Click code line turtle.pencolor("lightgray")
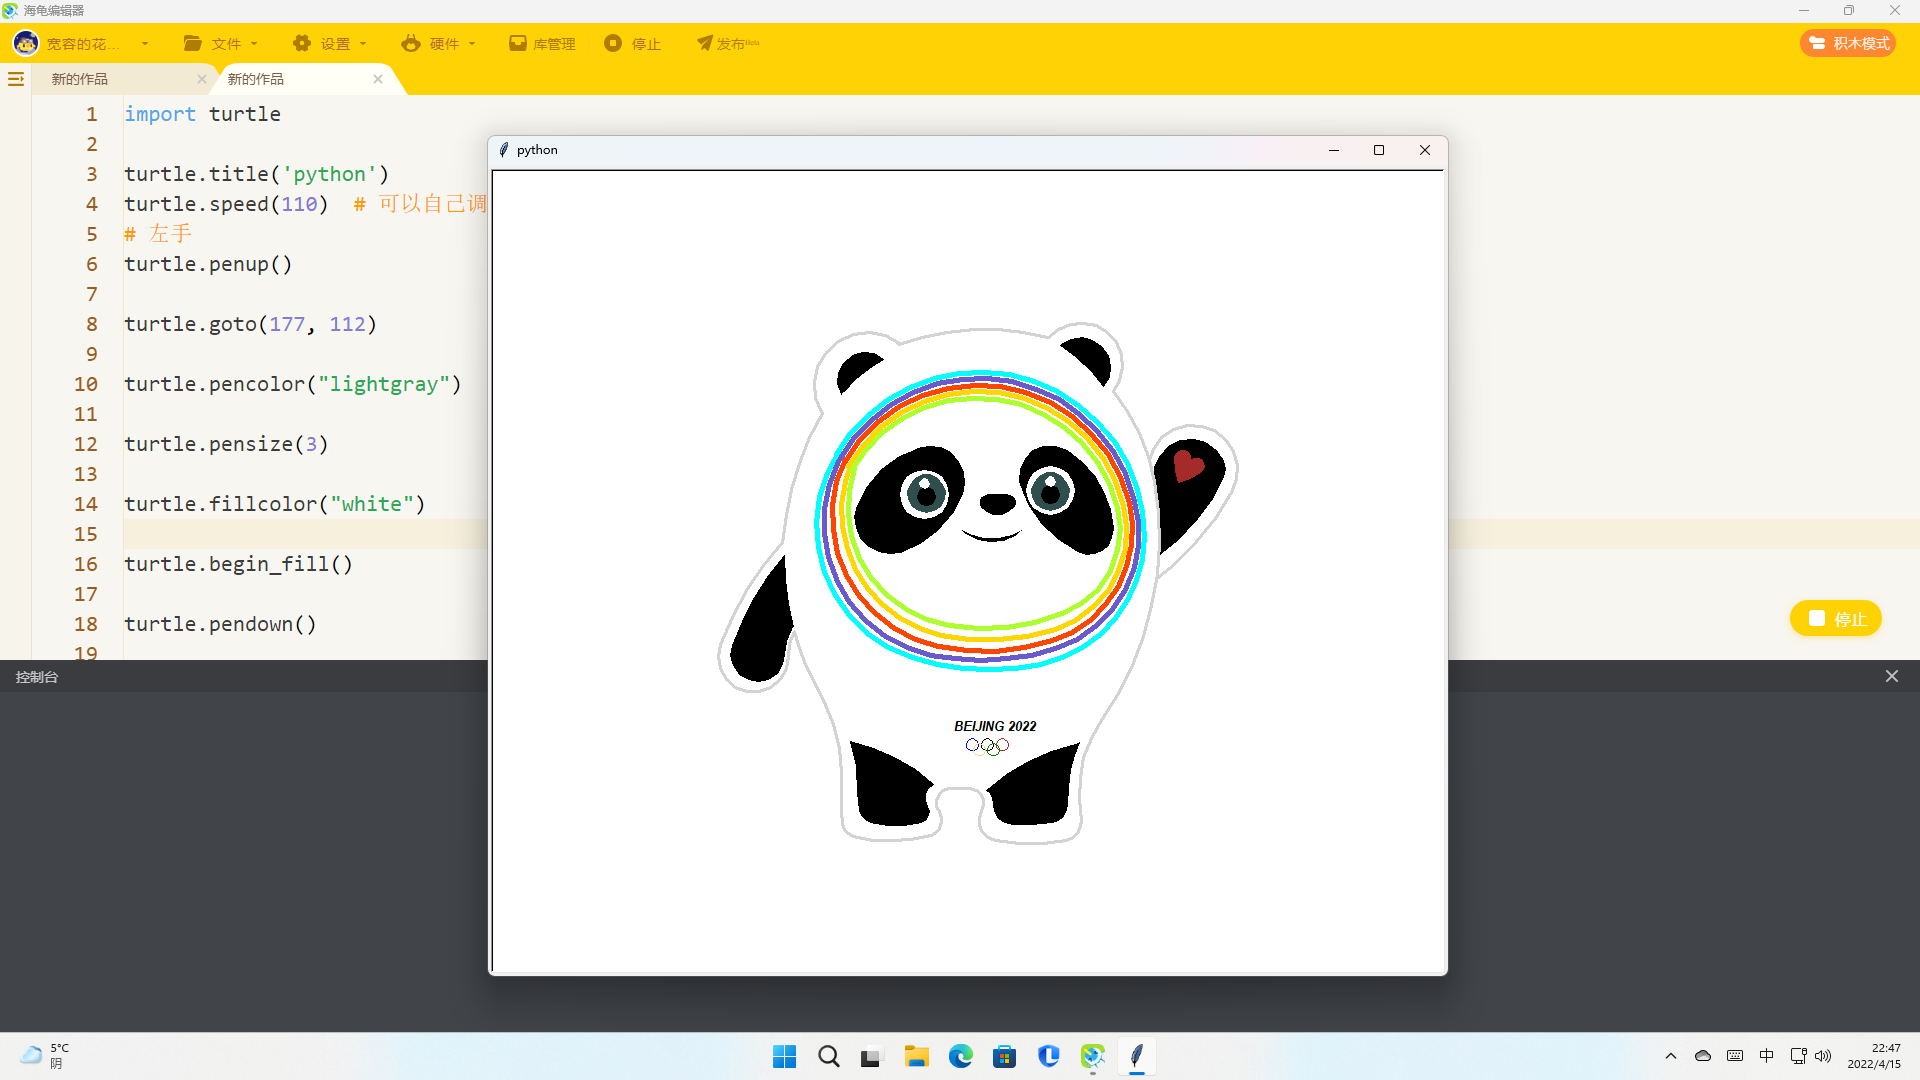 pyautogui.click(x=293, y=384)
